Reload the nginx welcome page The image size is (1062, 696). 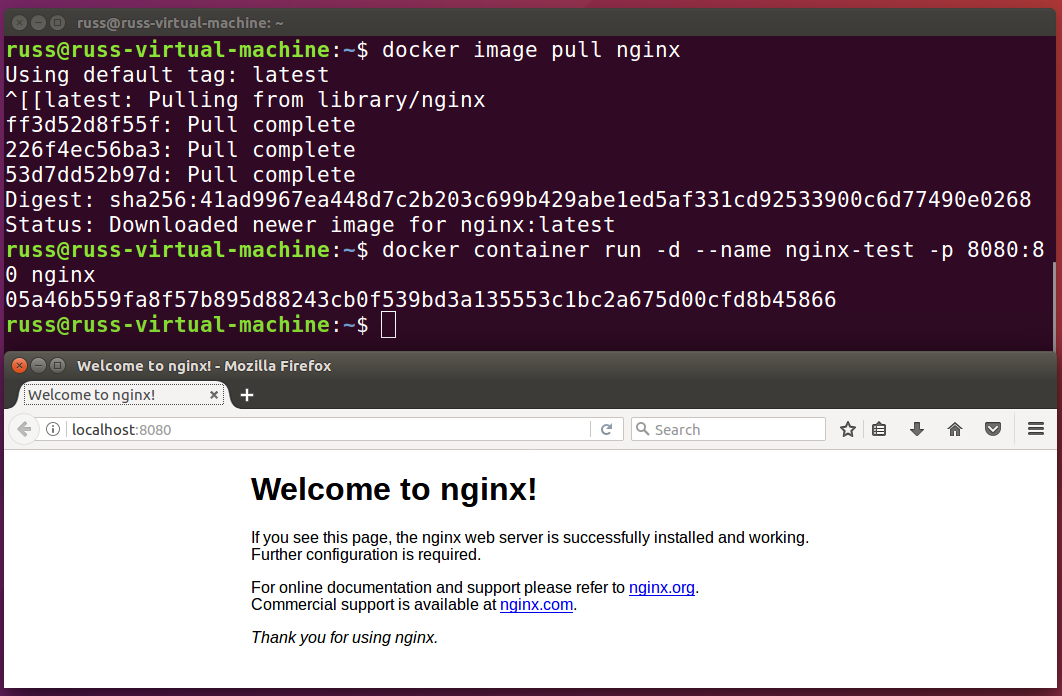coord(607,428)
